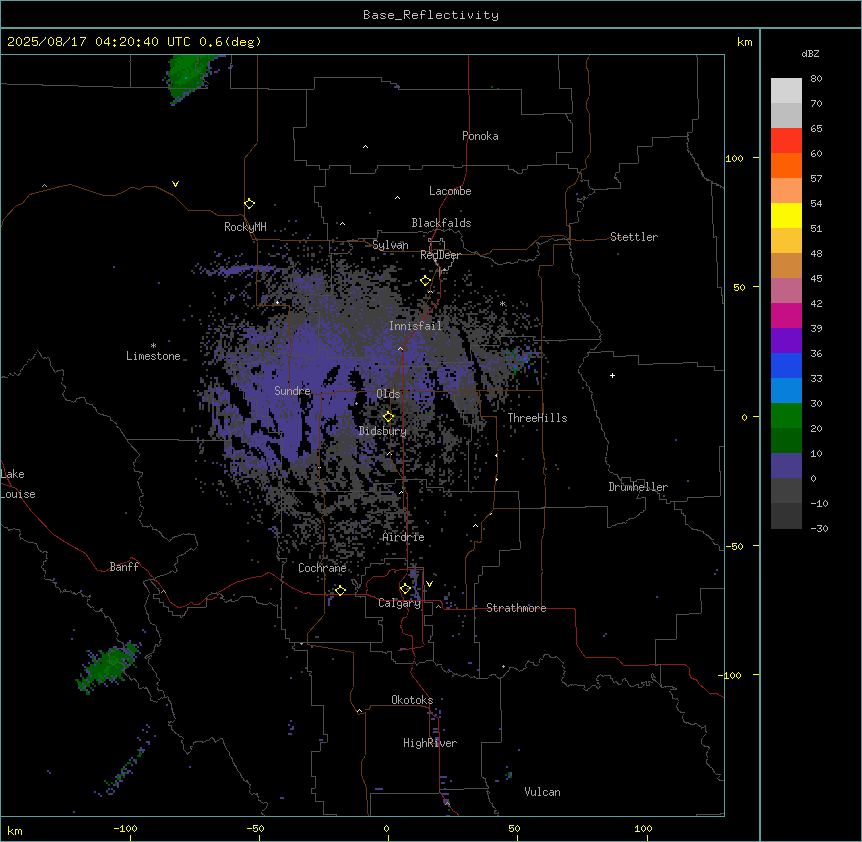The image size is (862, 842).
Task: Click the white plus marker west of Drumheller
Action: (x=612, y=375)
